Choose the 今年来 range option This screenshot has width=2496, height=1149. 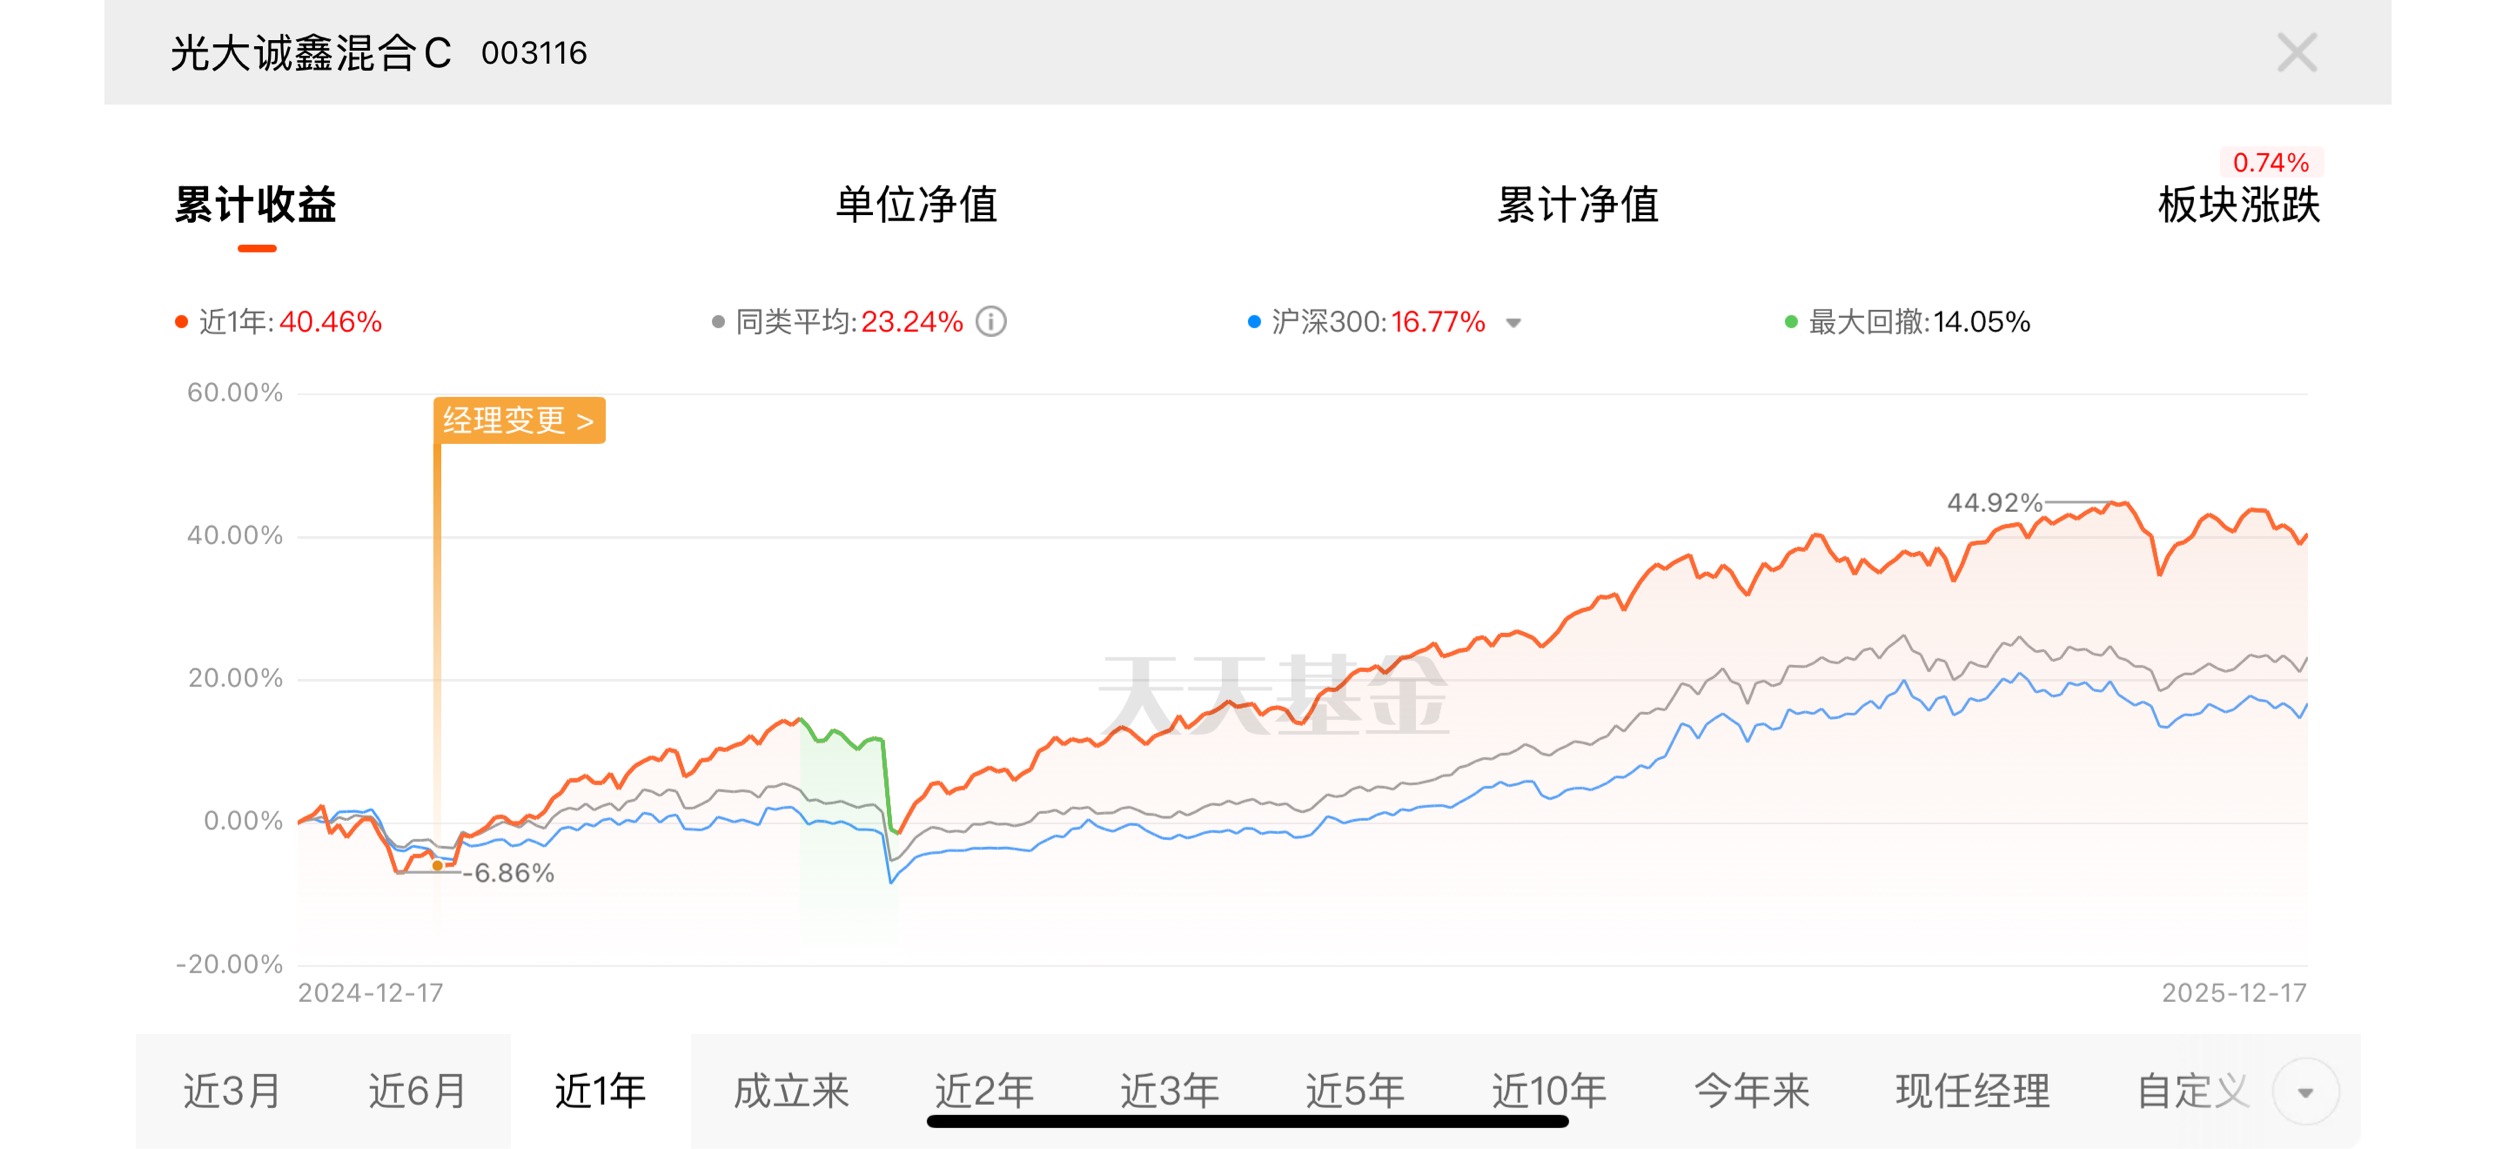1752,1091
